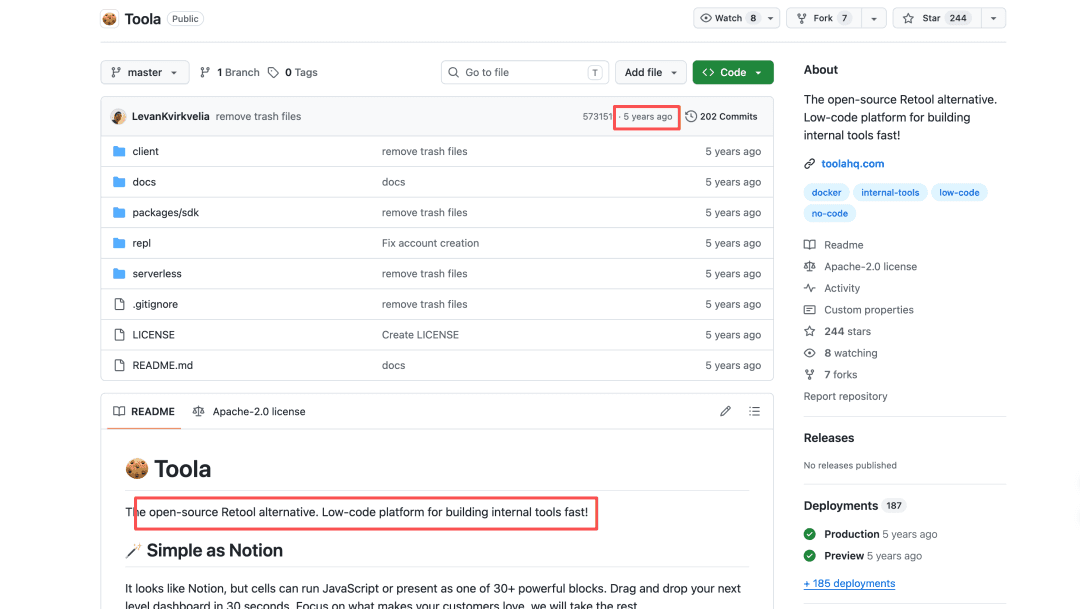This screenshot has height=609, width=1080.
Task: Open the Preview deployment
Action: point(844,556)
